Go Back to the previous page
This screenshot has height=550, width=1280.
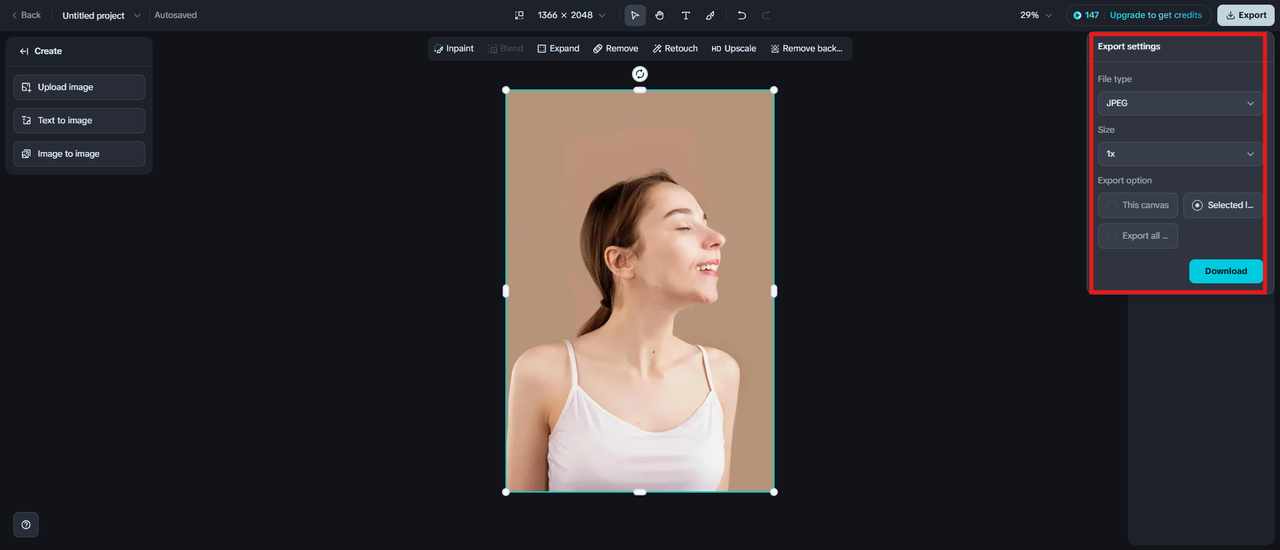point(26,15)
